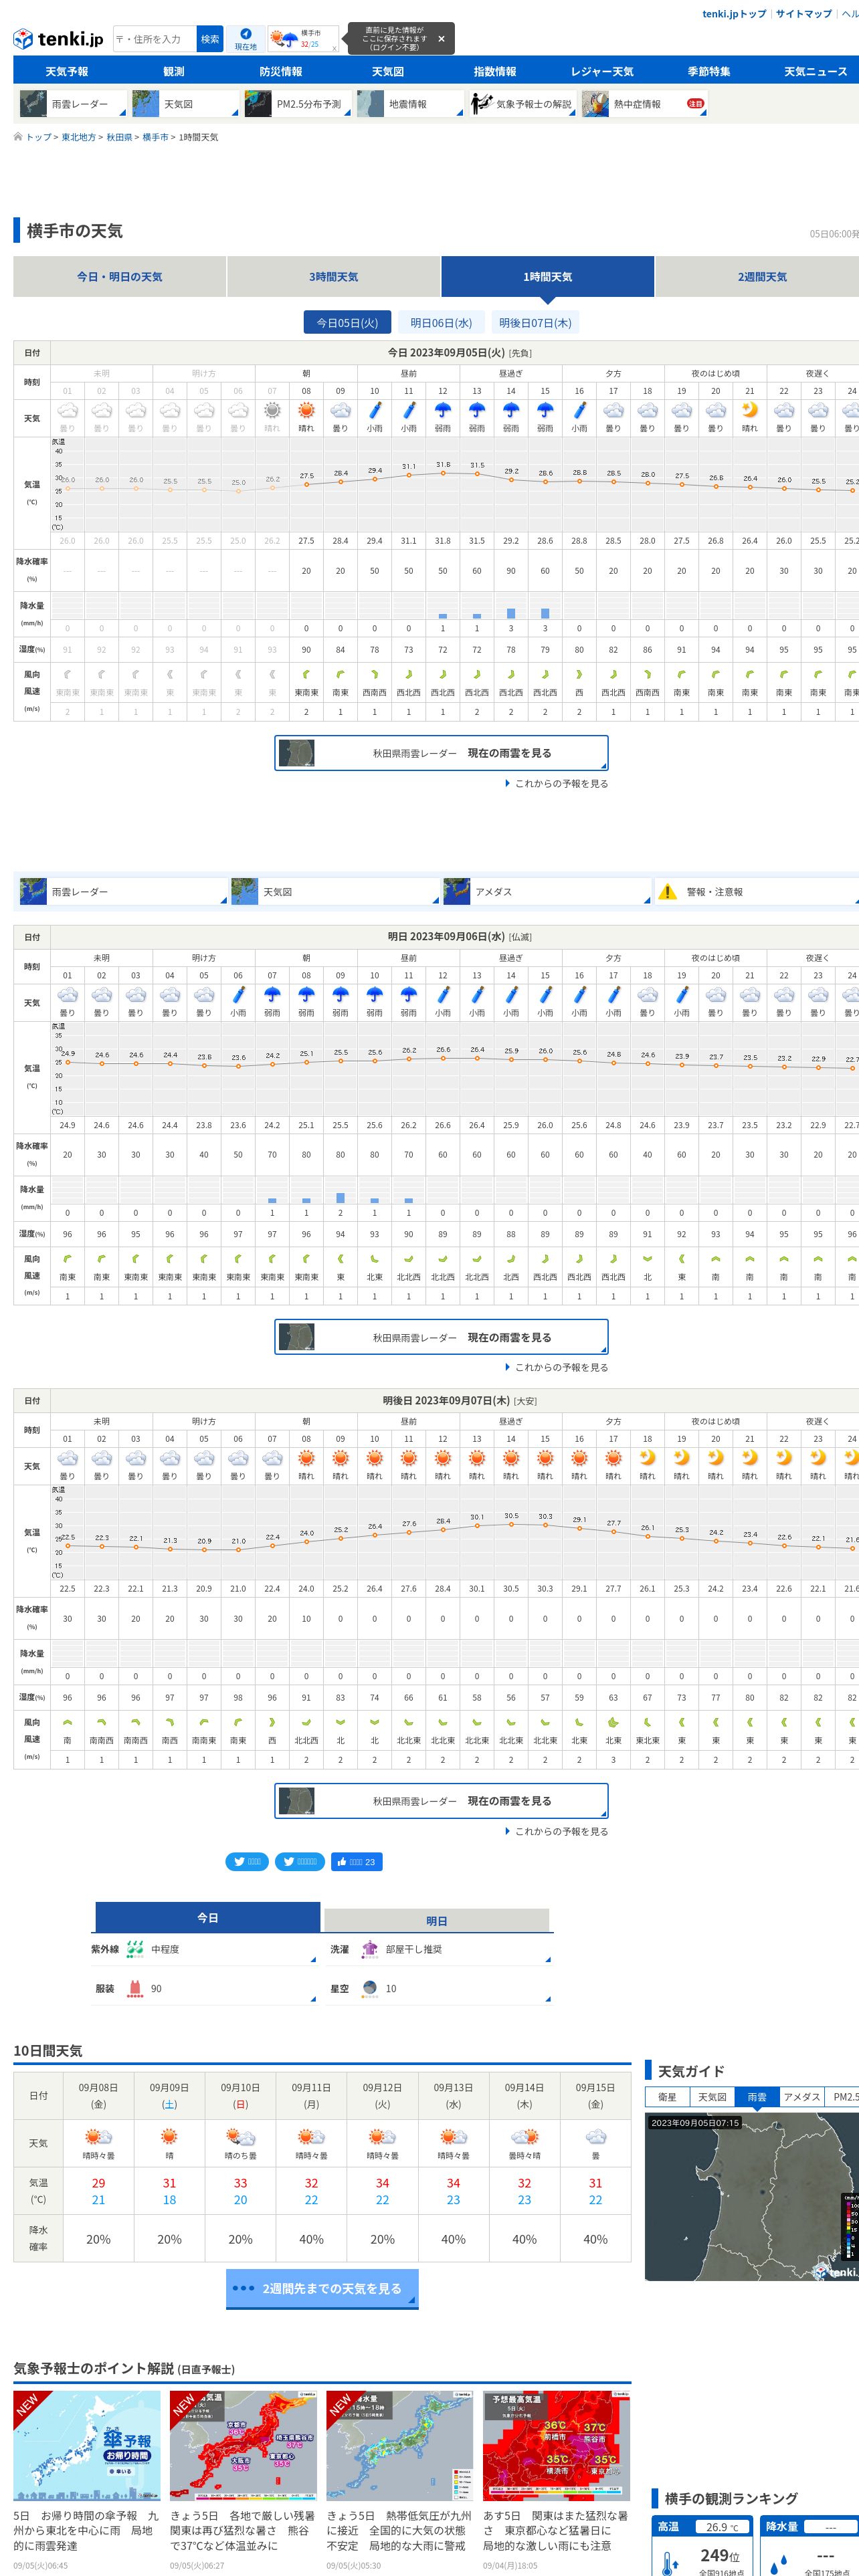Open the 指数情報 menu
The image size is (859, 2576).
click(495, 72)
